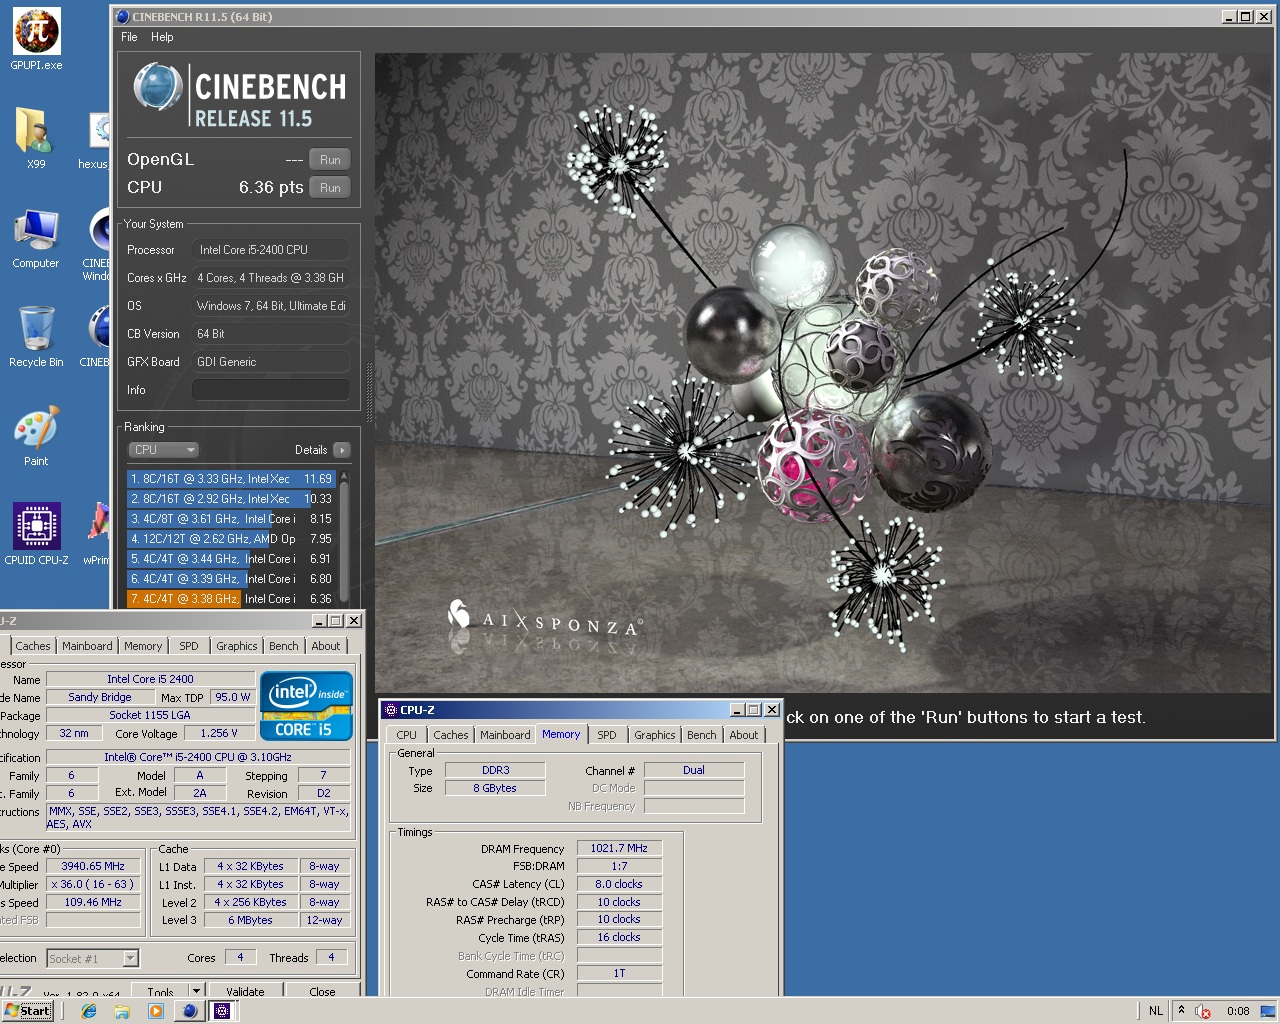Select ranking row 5 4C/4T @ 3.44 GHz
This screenshot has height=1024, width=1280.
(x=231, y=559)
